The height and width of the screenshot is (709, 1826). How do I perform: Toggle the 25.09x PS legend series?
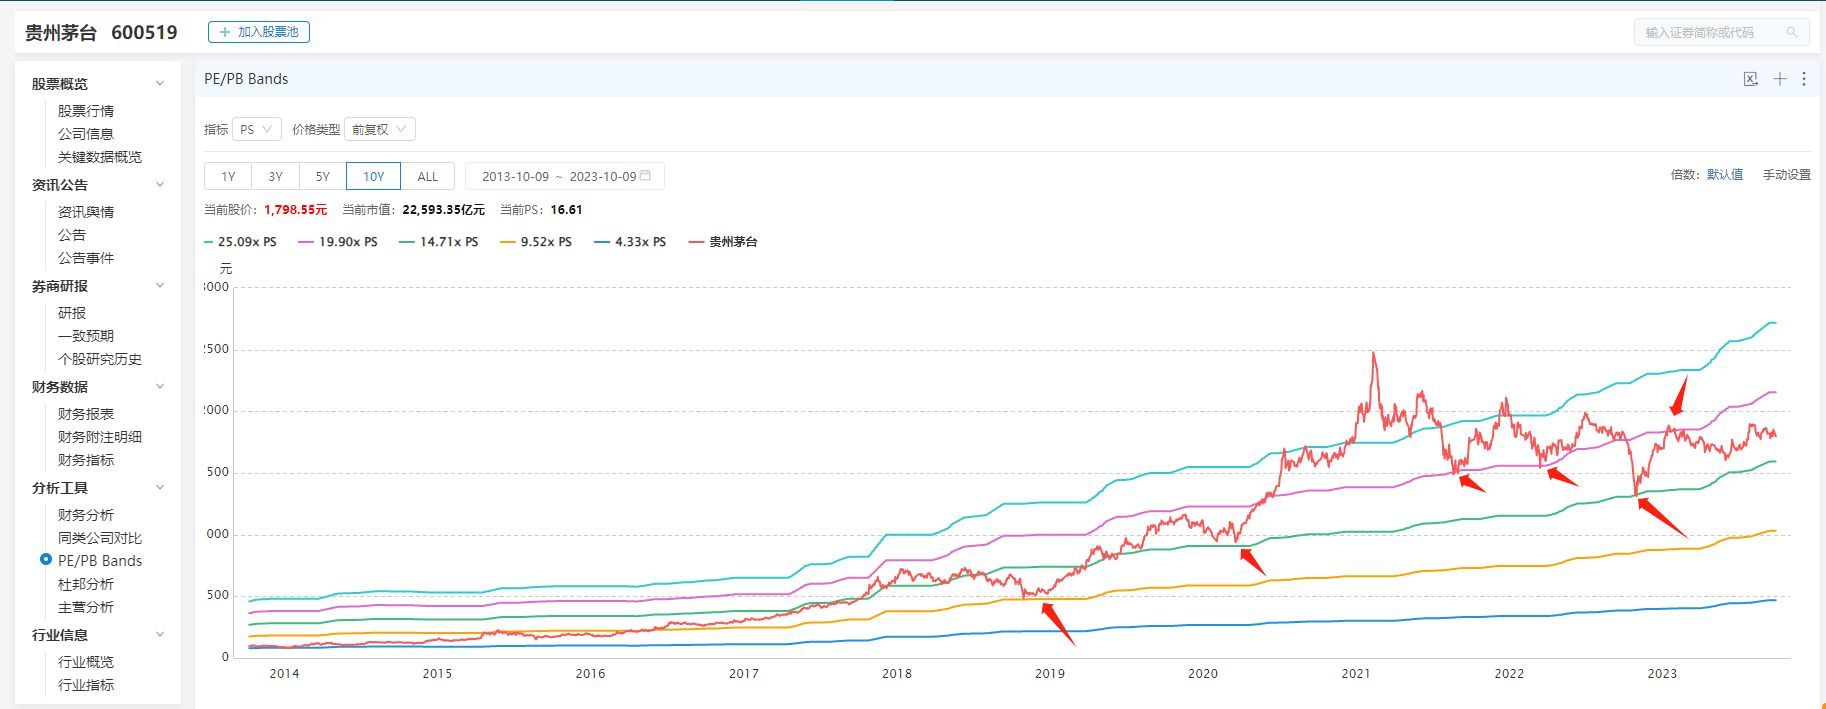click(240, 242)
